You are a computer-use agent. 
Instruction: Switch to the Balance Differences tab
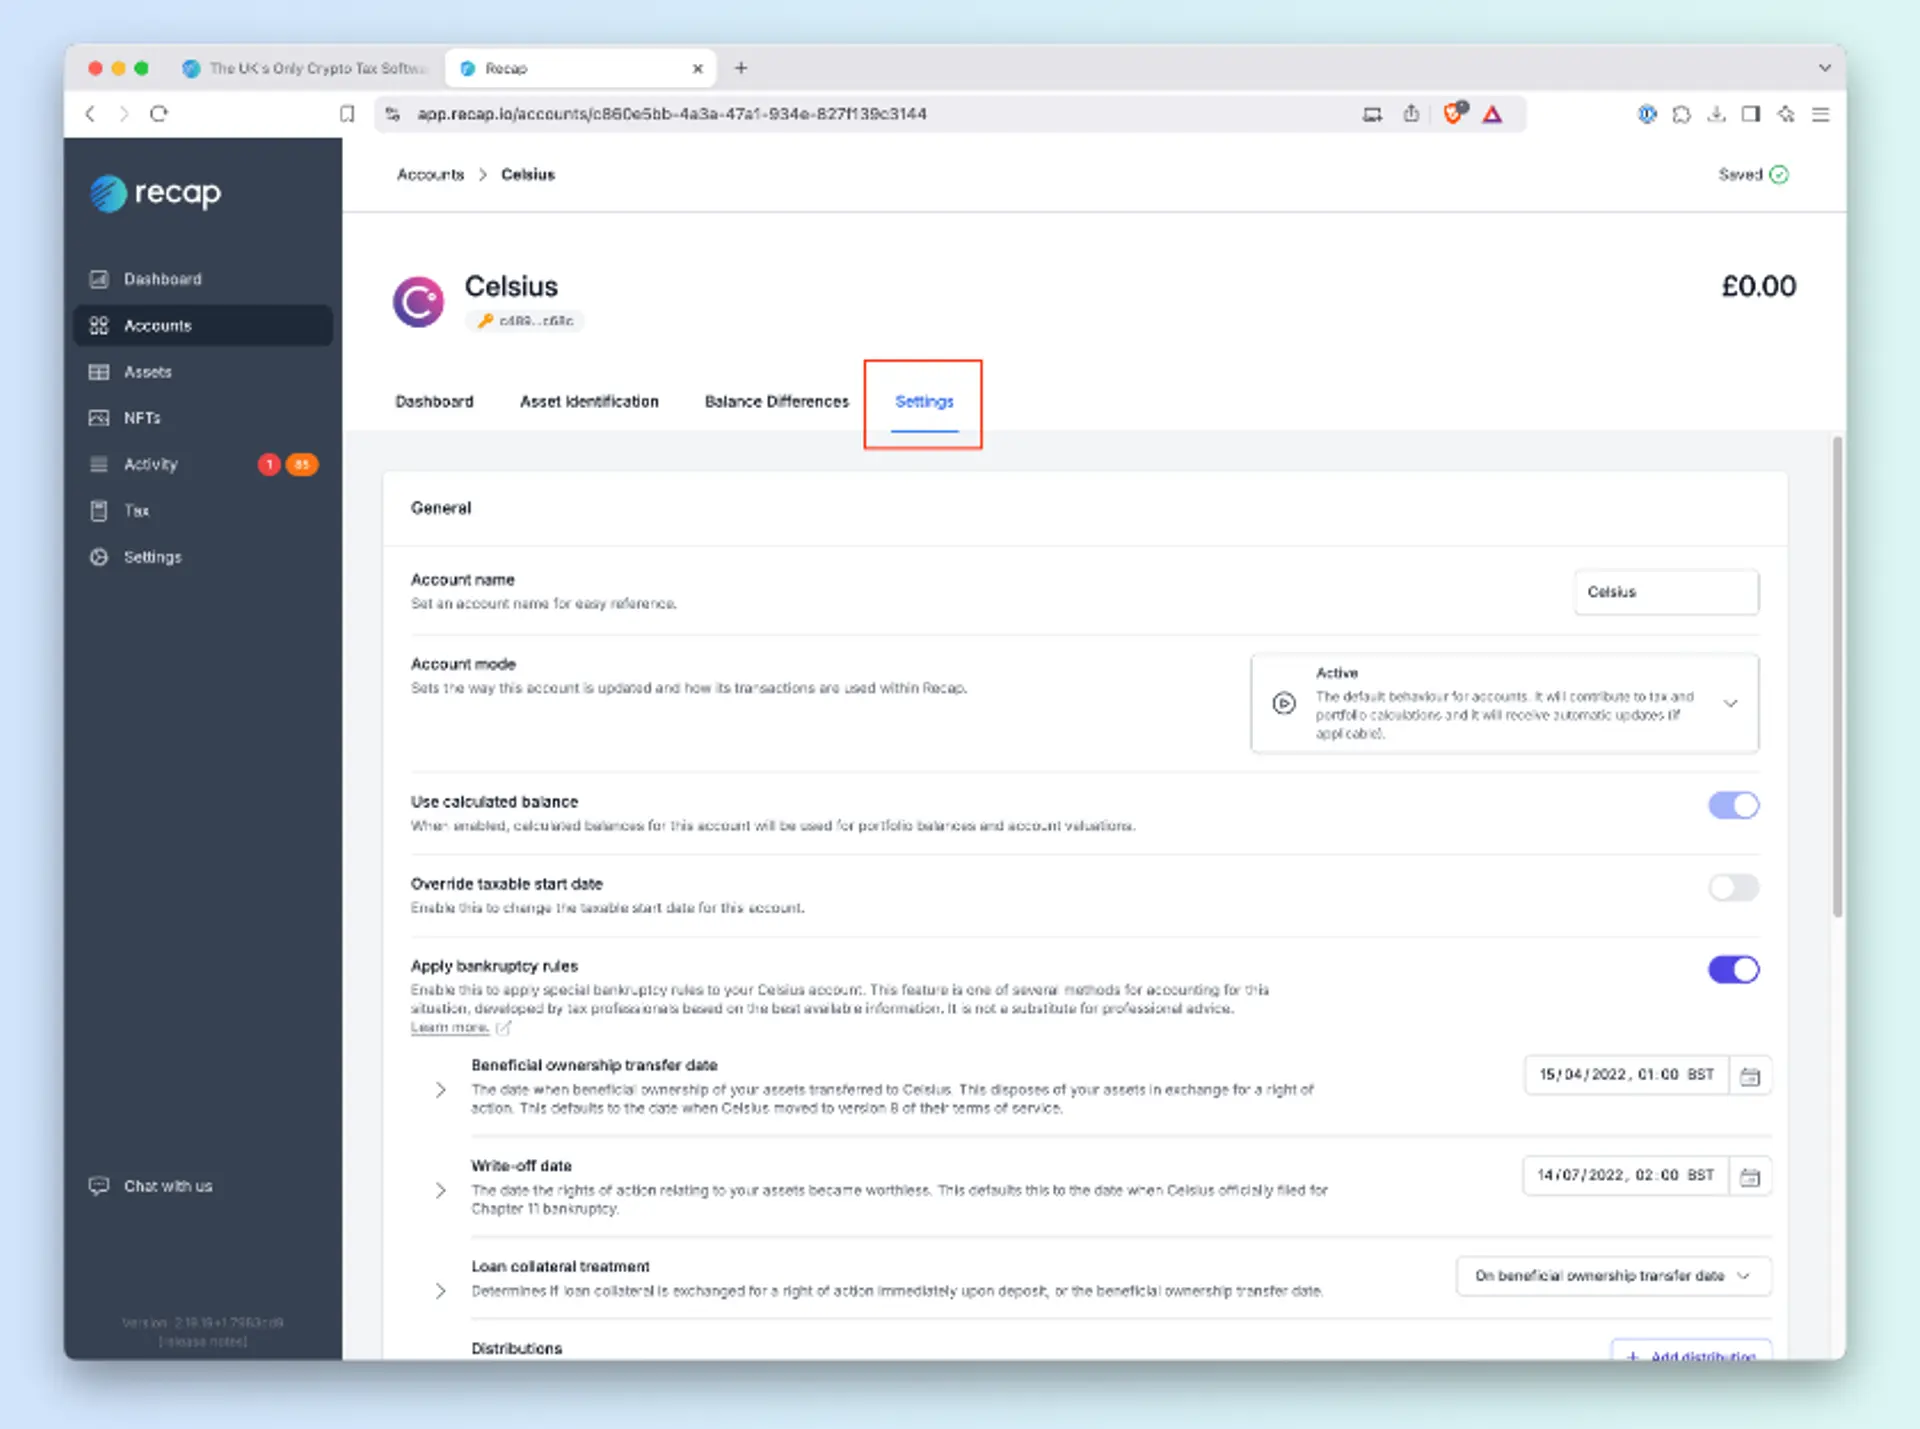pos(776,401)
